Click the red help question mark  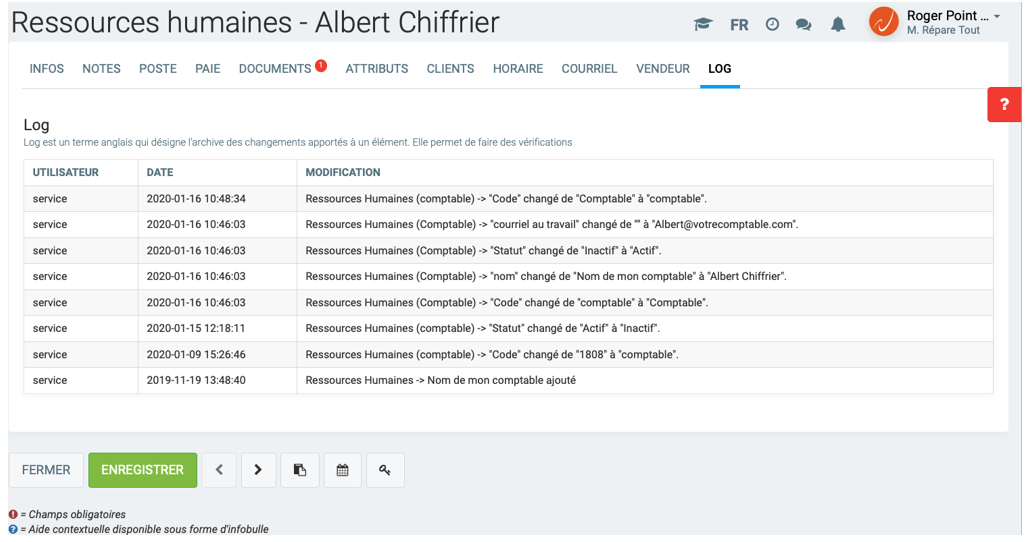coord(1004,104)
